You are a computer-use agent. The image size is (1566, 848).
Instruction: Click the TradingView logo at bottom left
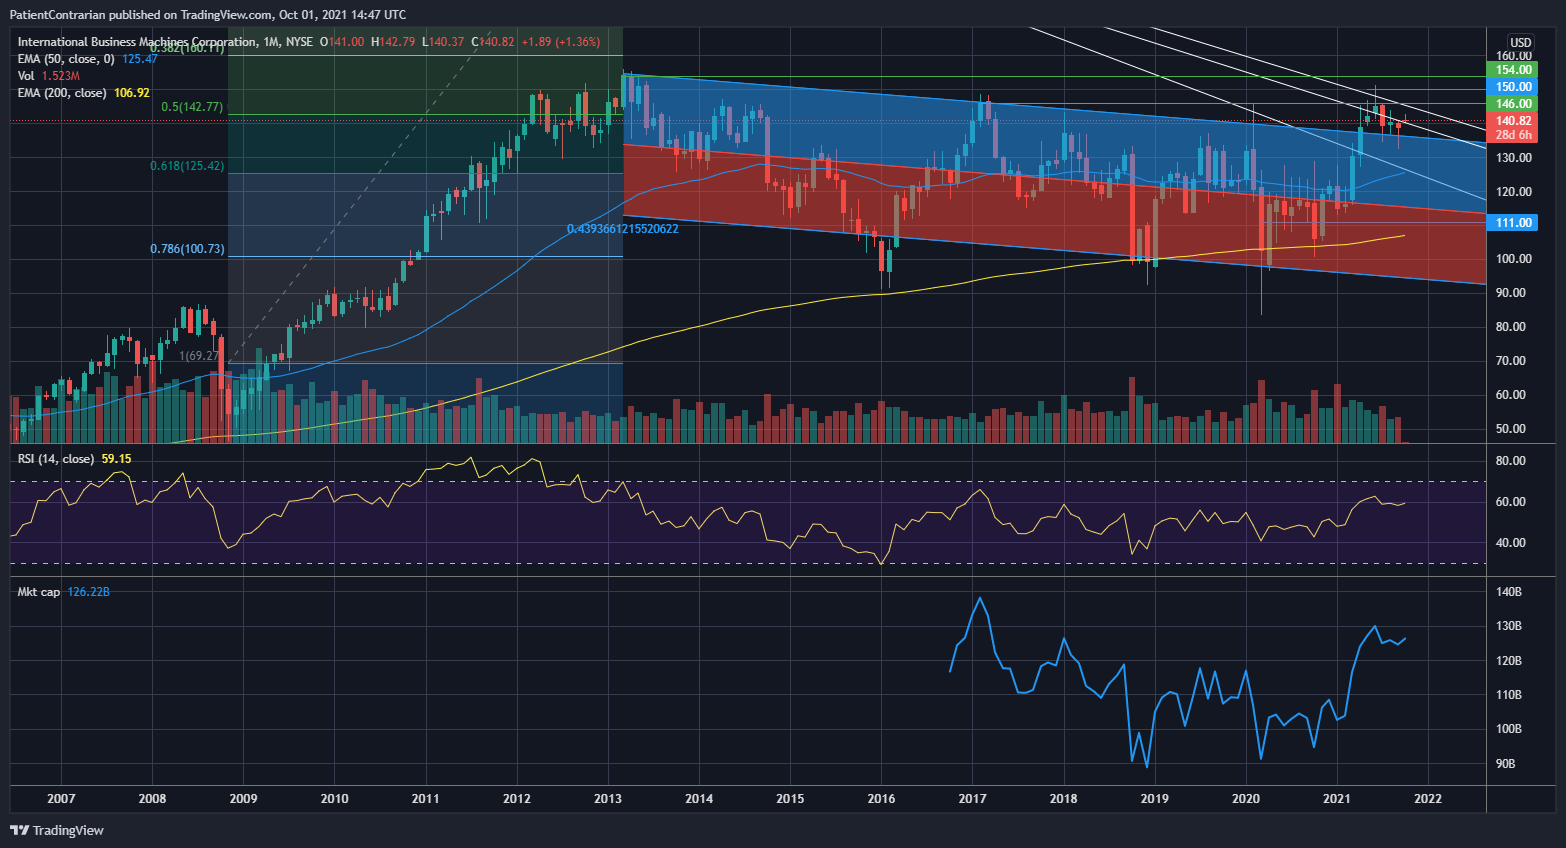[x=57, y=830]
